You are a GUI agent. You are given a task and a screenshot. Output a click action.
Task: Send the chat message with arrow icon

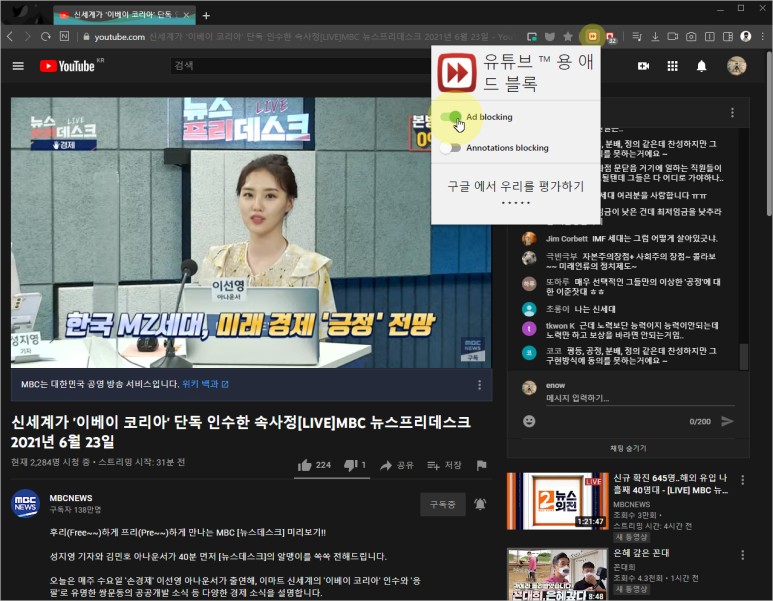tap(727, 421)
